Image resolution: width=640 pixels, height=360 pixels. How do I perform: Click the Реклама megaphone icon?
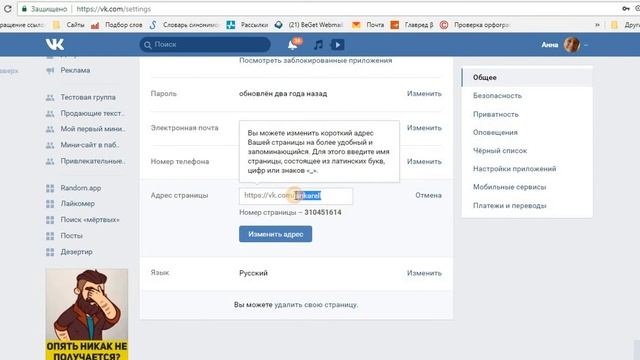pos(50,71)
